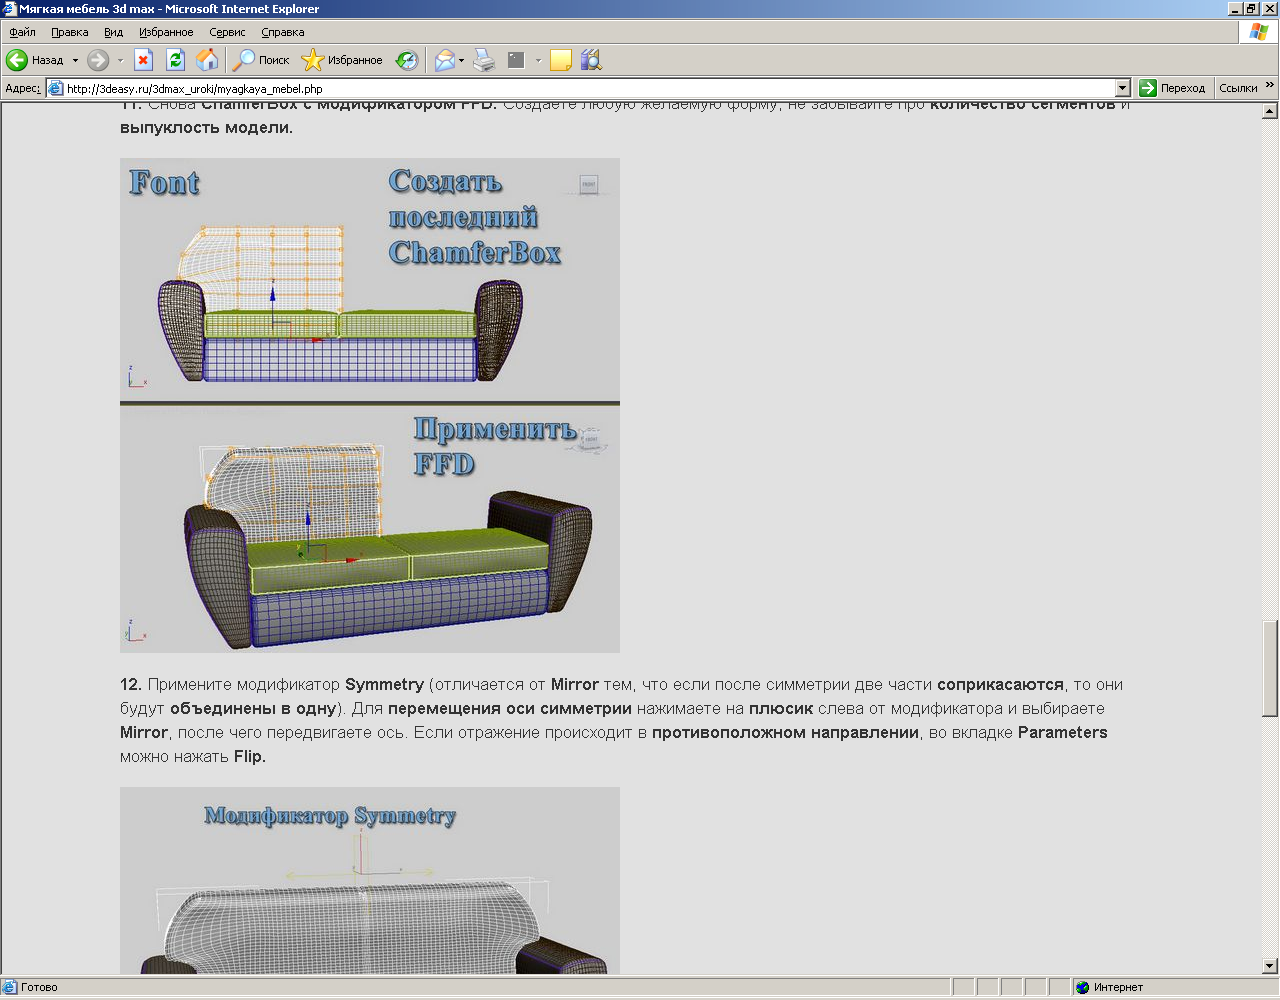This screenshot has height=1000, width=1280.
Task: Go to the Home page icon
Action: coord(207,60)
